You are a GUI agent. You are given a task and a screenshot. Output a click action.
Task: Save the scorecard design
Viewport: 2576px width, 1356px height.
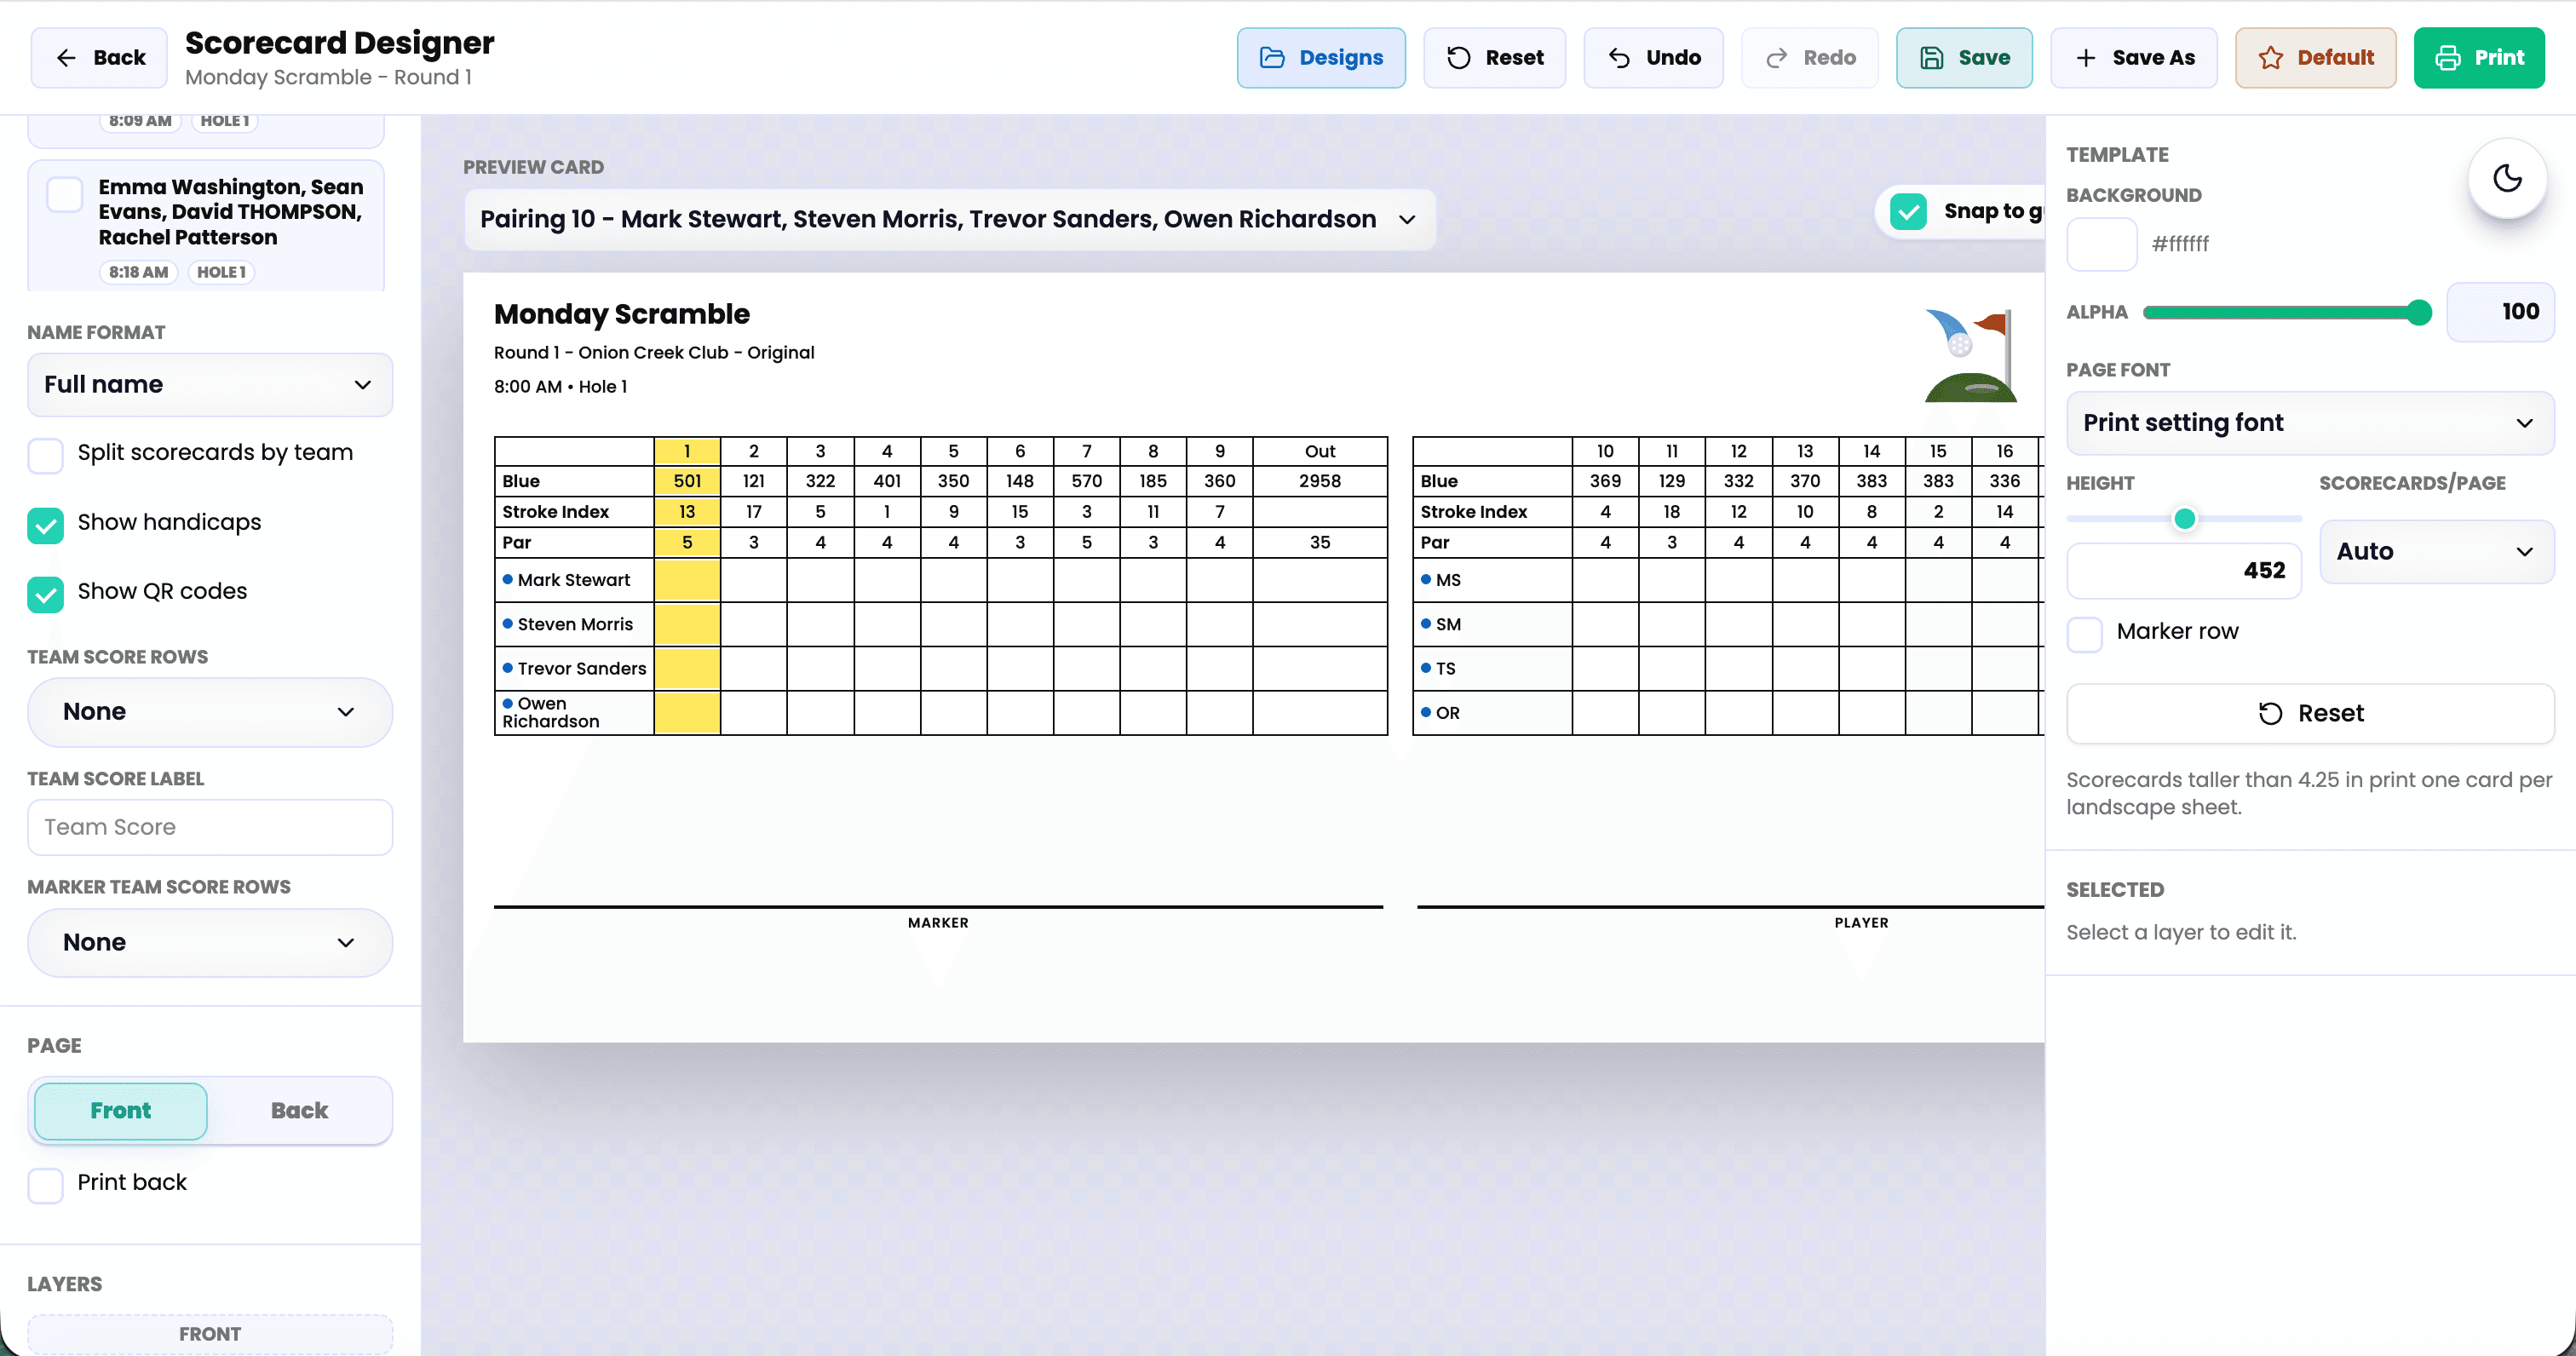pyautogui.click(x=1964, y=58)
